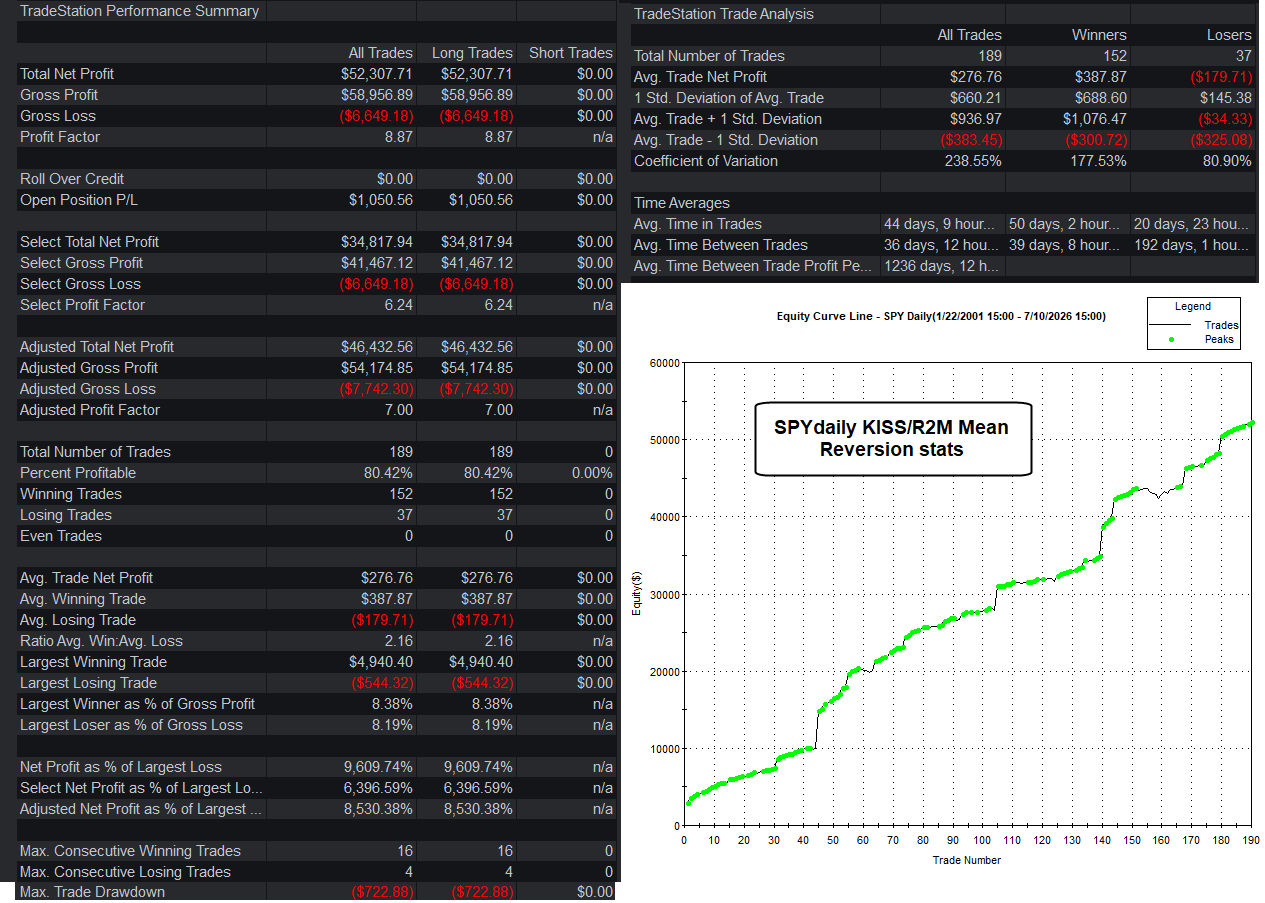Click the TradeStation Trade Analysis title
Screen dimensions: 1265x903
(724, 14)
